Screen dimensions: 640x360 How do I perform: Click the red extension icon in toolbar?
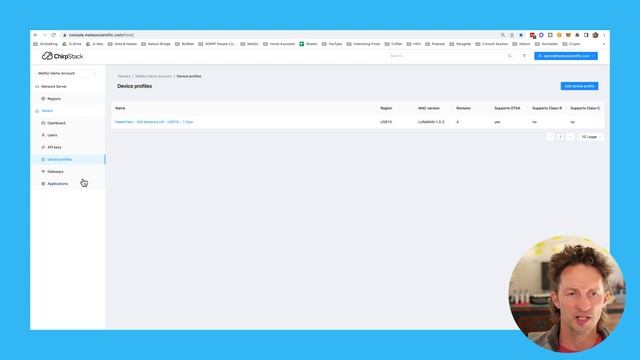[532, 35]
